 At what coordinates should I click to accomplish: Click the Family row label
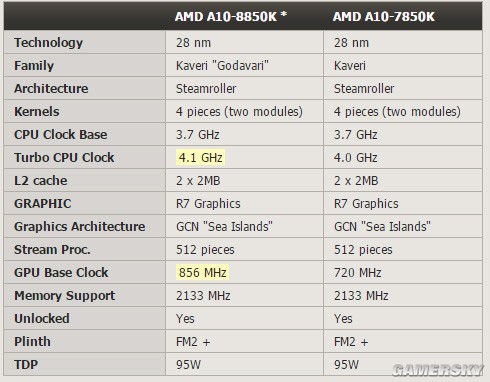click(x=34, y=66)
